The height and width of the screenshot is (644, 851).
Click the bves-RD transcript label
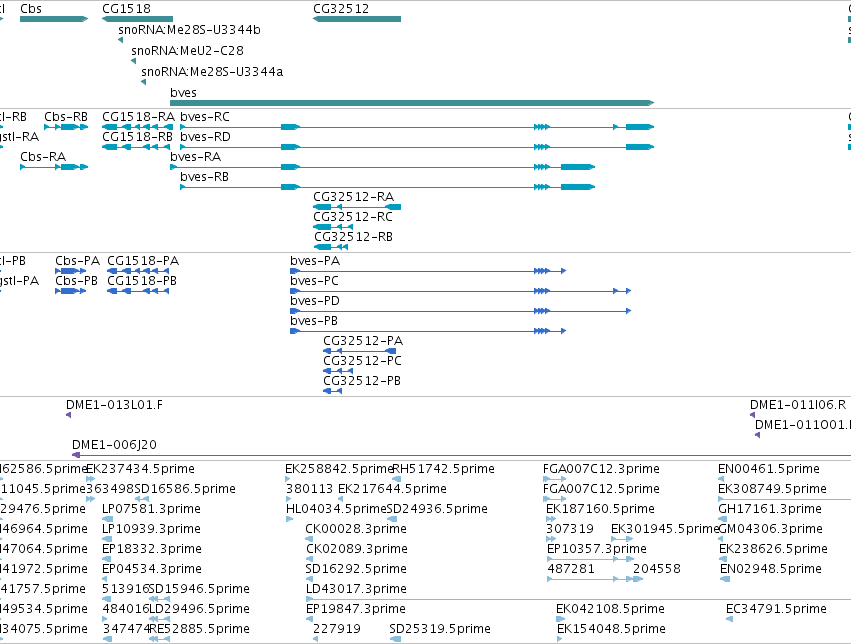(x=205, y=137)
